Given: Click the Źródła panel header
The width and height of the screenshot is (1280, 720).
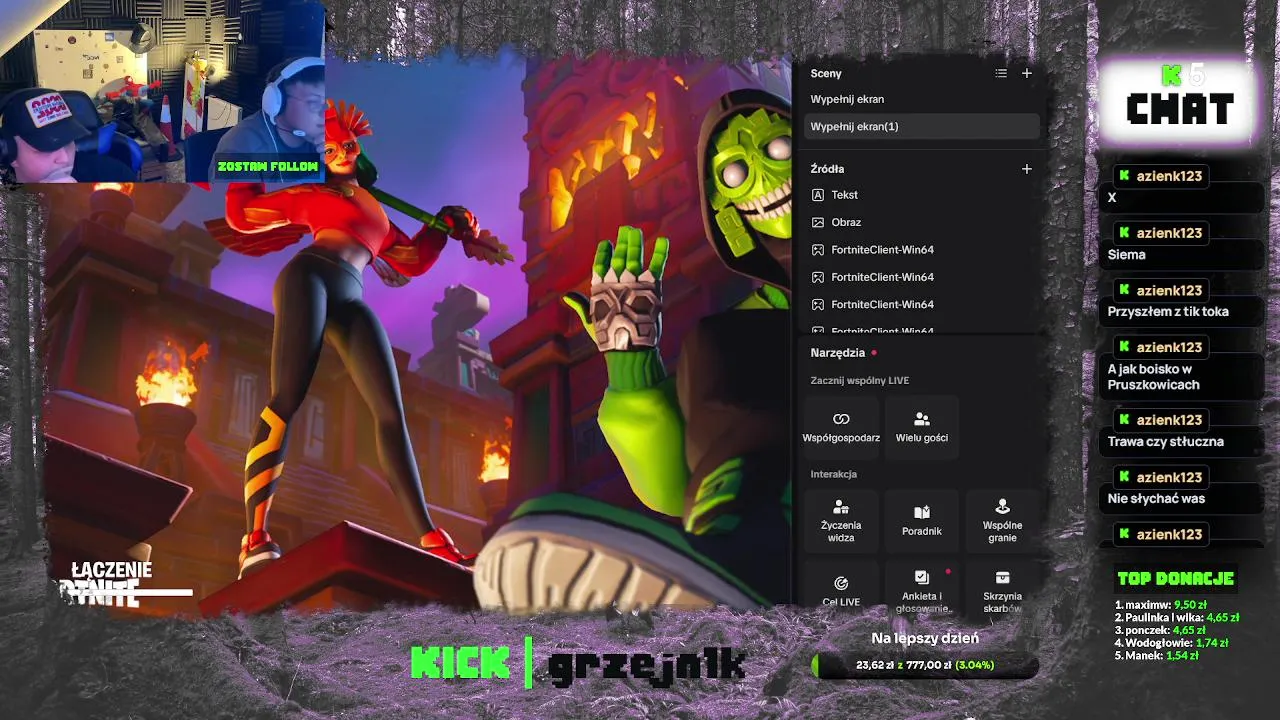Looking at the screenshot, I should tap(827, 169).
